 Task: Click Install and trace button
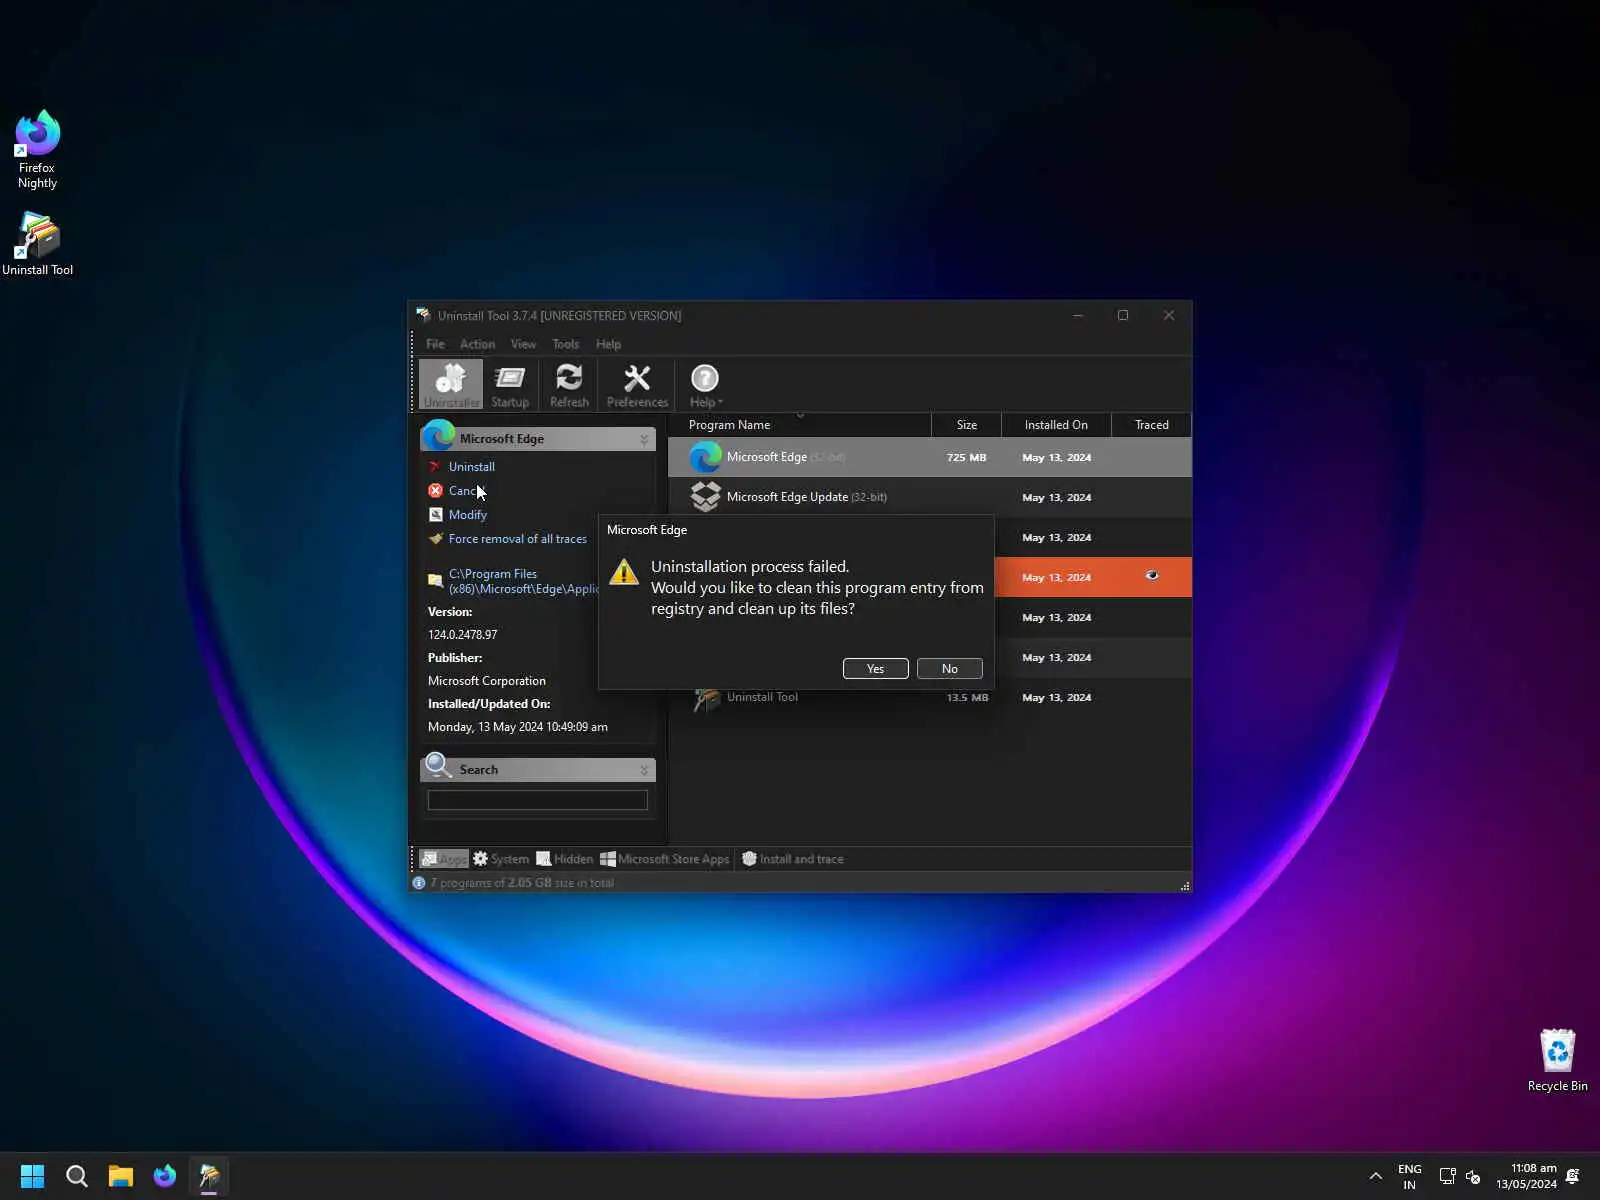793,859
